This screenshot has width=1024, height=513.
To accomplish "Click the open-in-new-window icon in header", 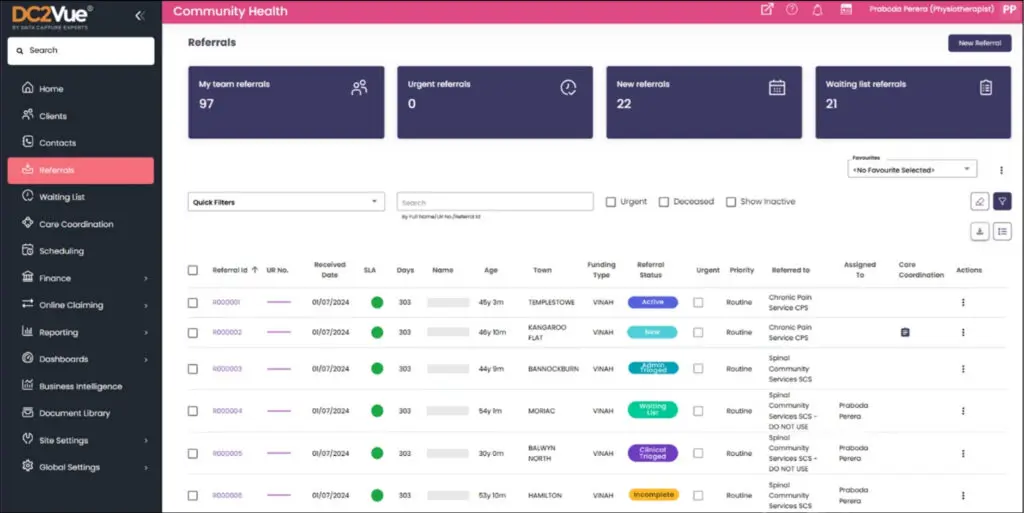I will (767, 11).
